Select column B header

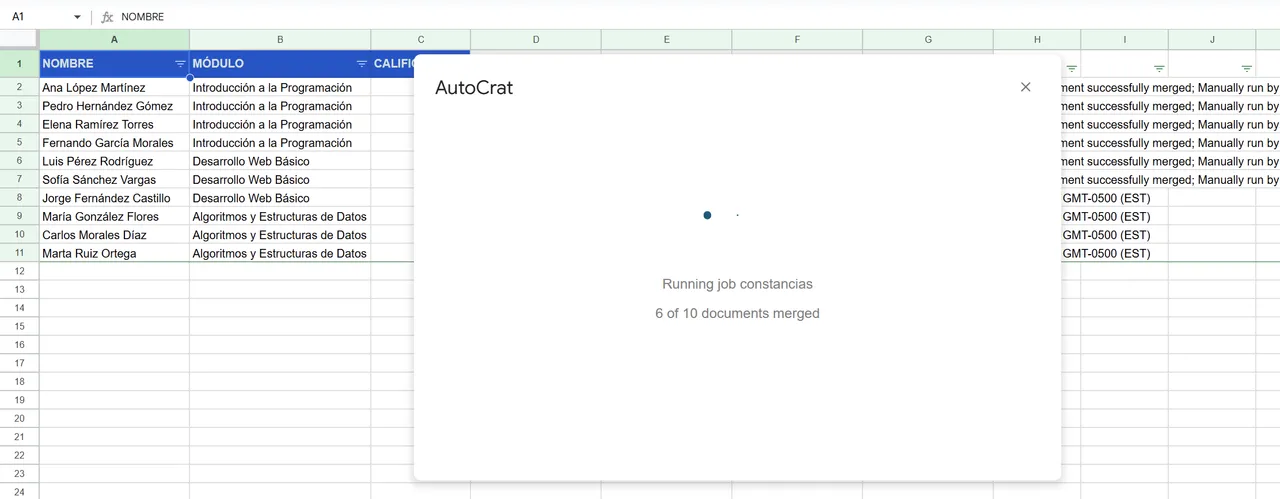(280, 39)
